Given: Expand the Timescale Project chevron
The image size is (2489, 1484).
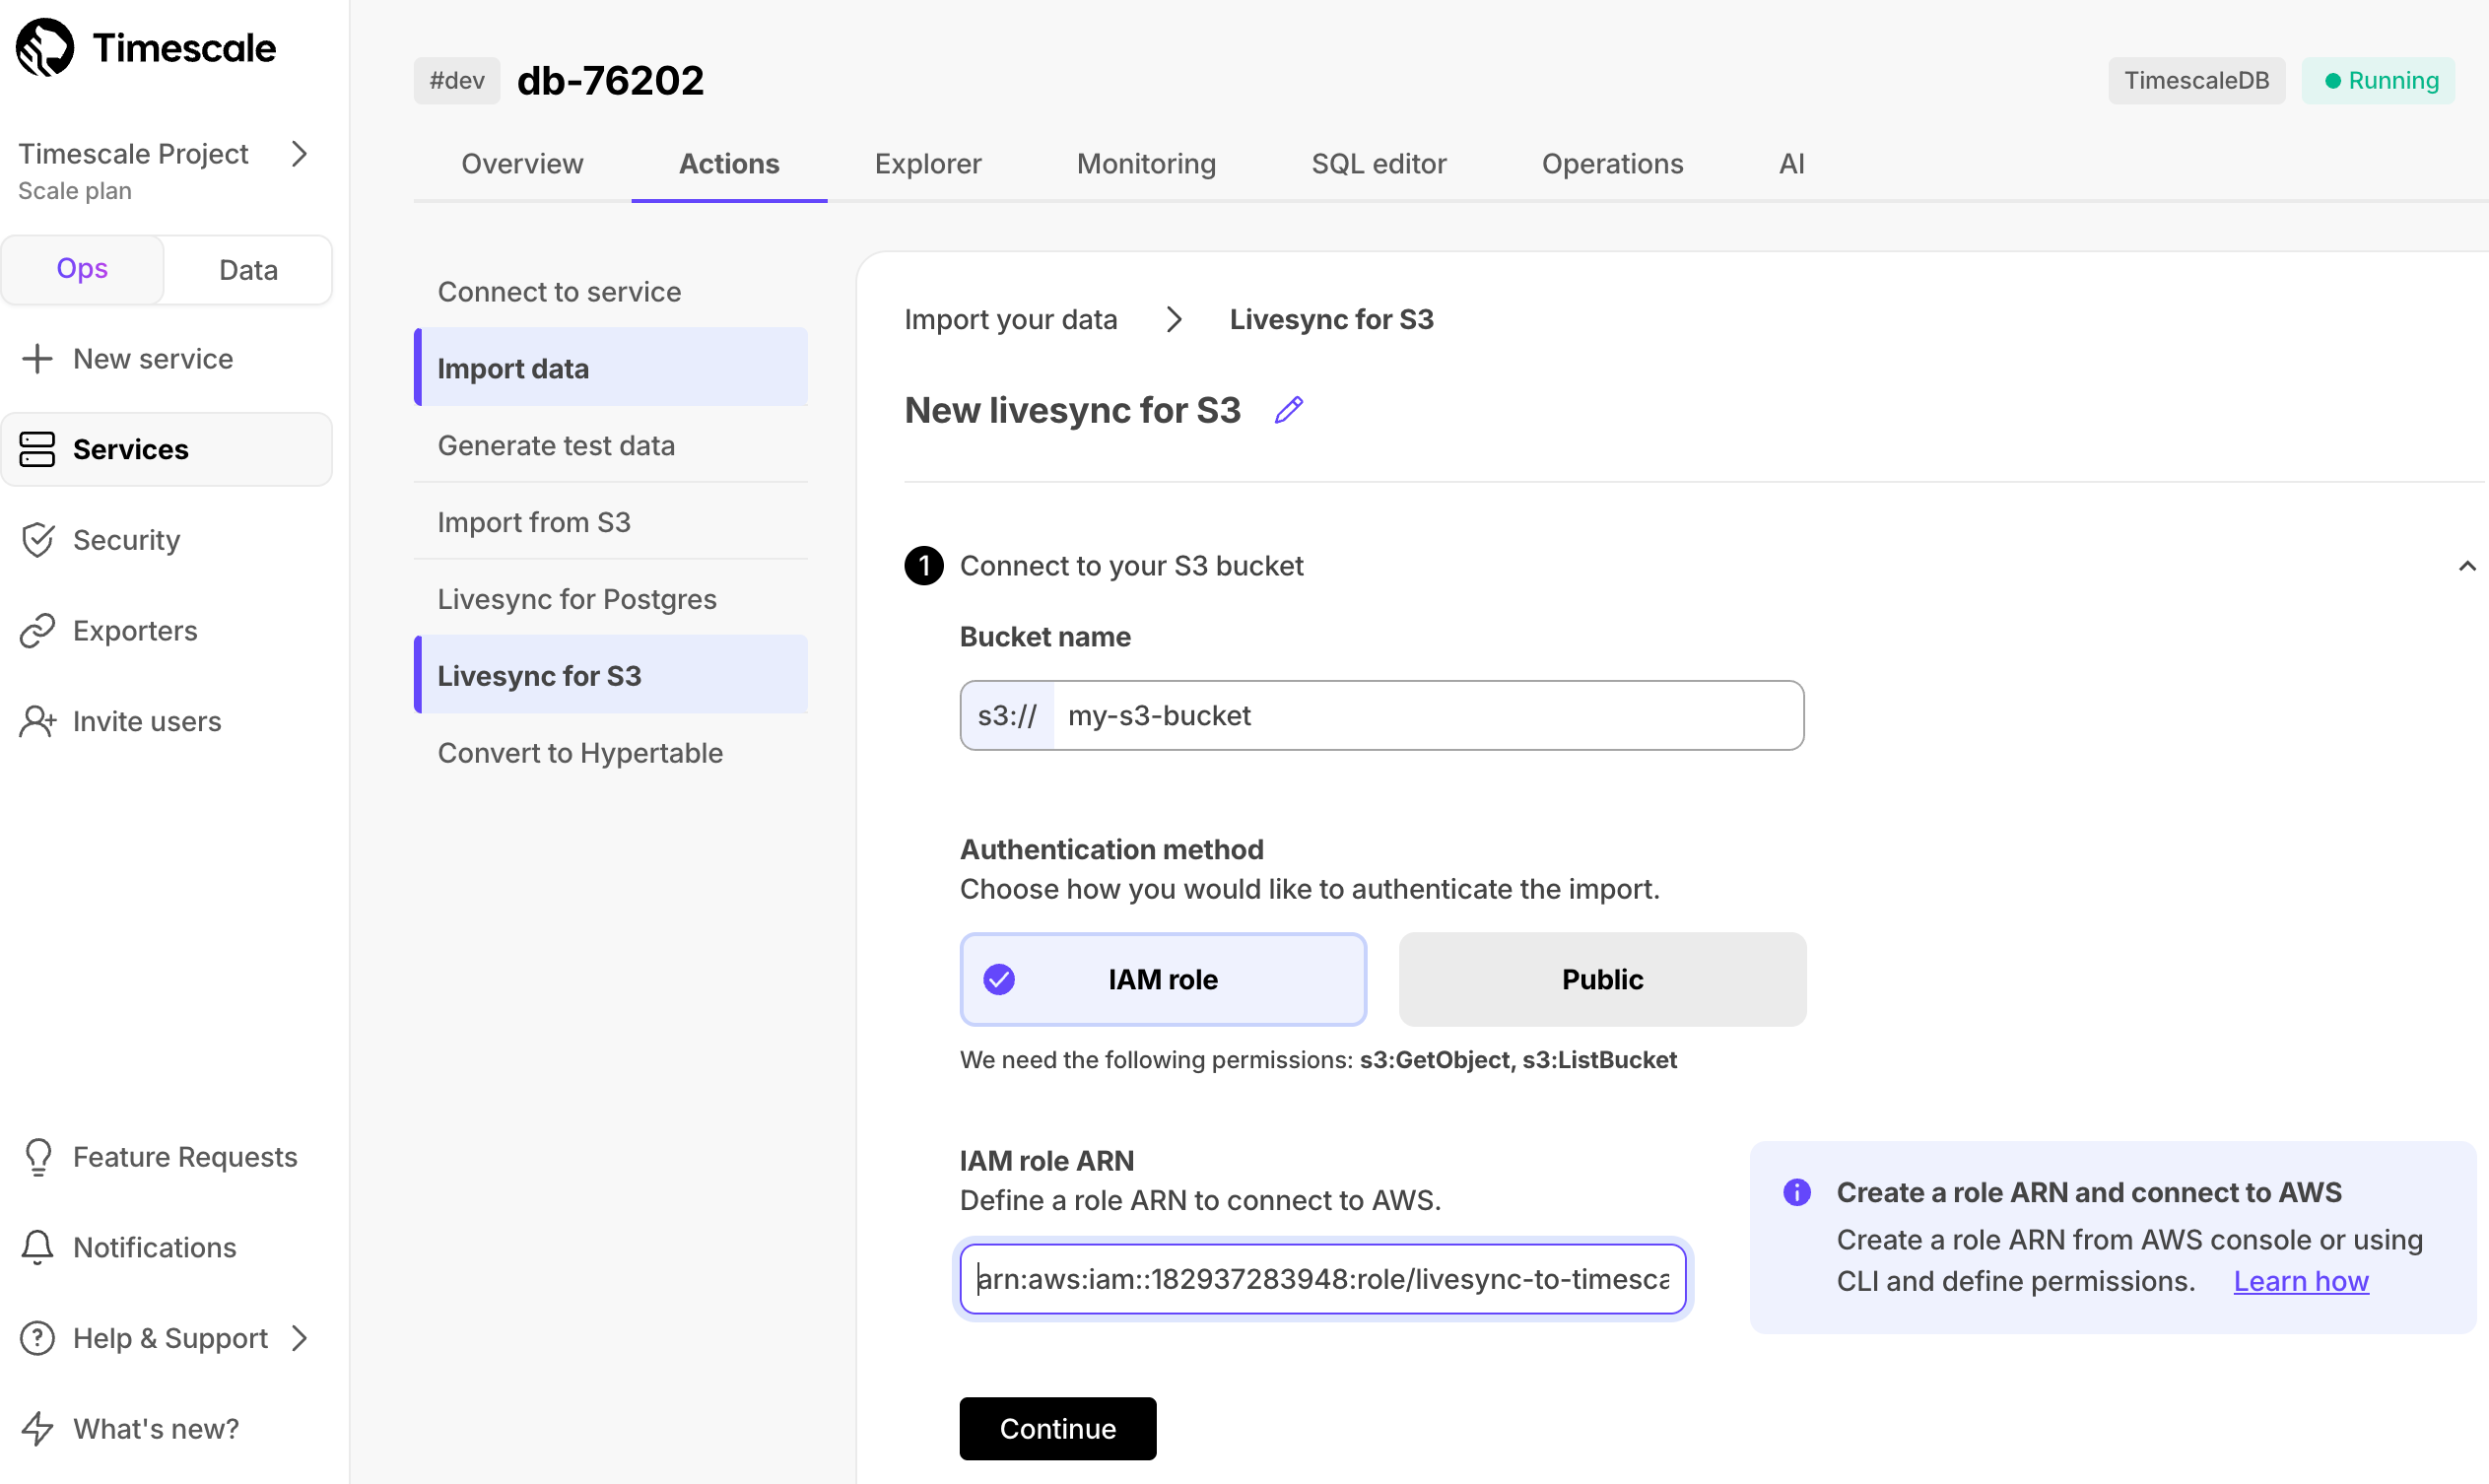Looking at the screenshot, I should point(298,154).
